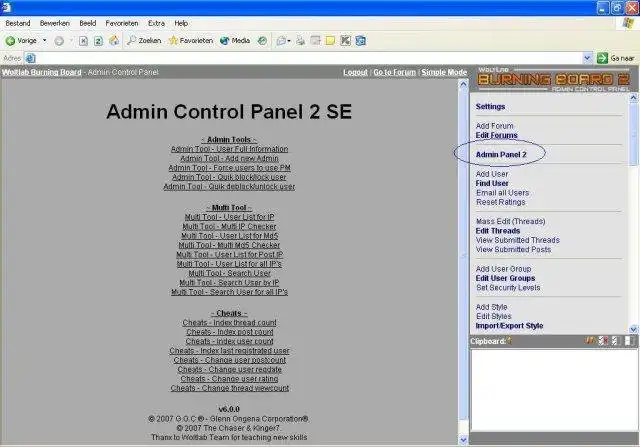This screenshot has height=447, width=640.
Task: Click the toolbar icon right of the yellow note
Action: click(345, 41)
